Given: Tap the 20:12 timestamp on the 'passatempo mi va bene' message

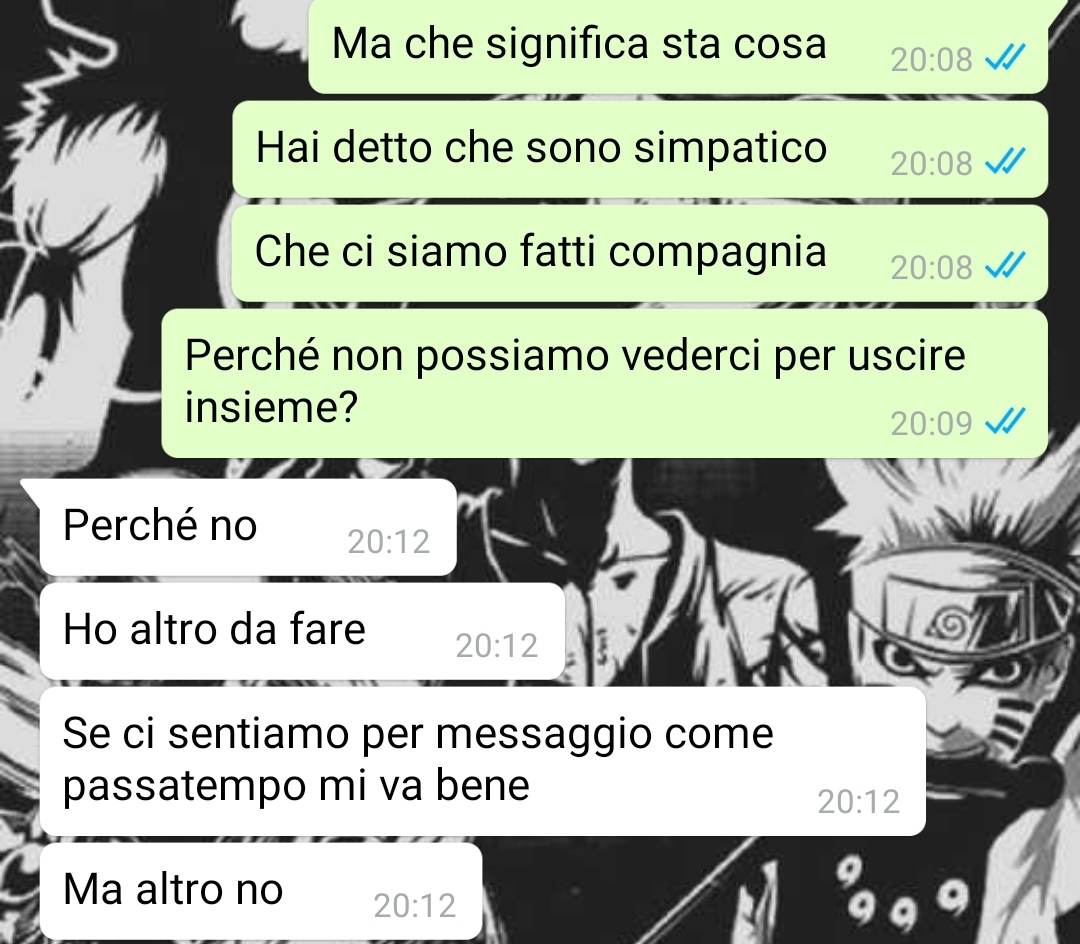Looking at the screenshot, I should [858, 801].
